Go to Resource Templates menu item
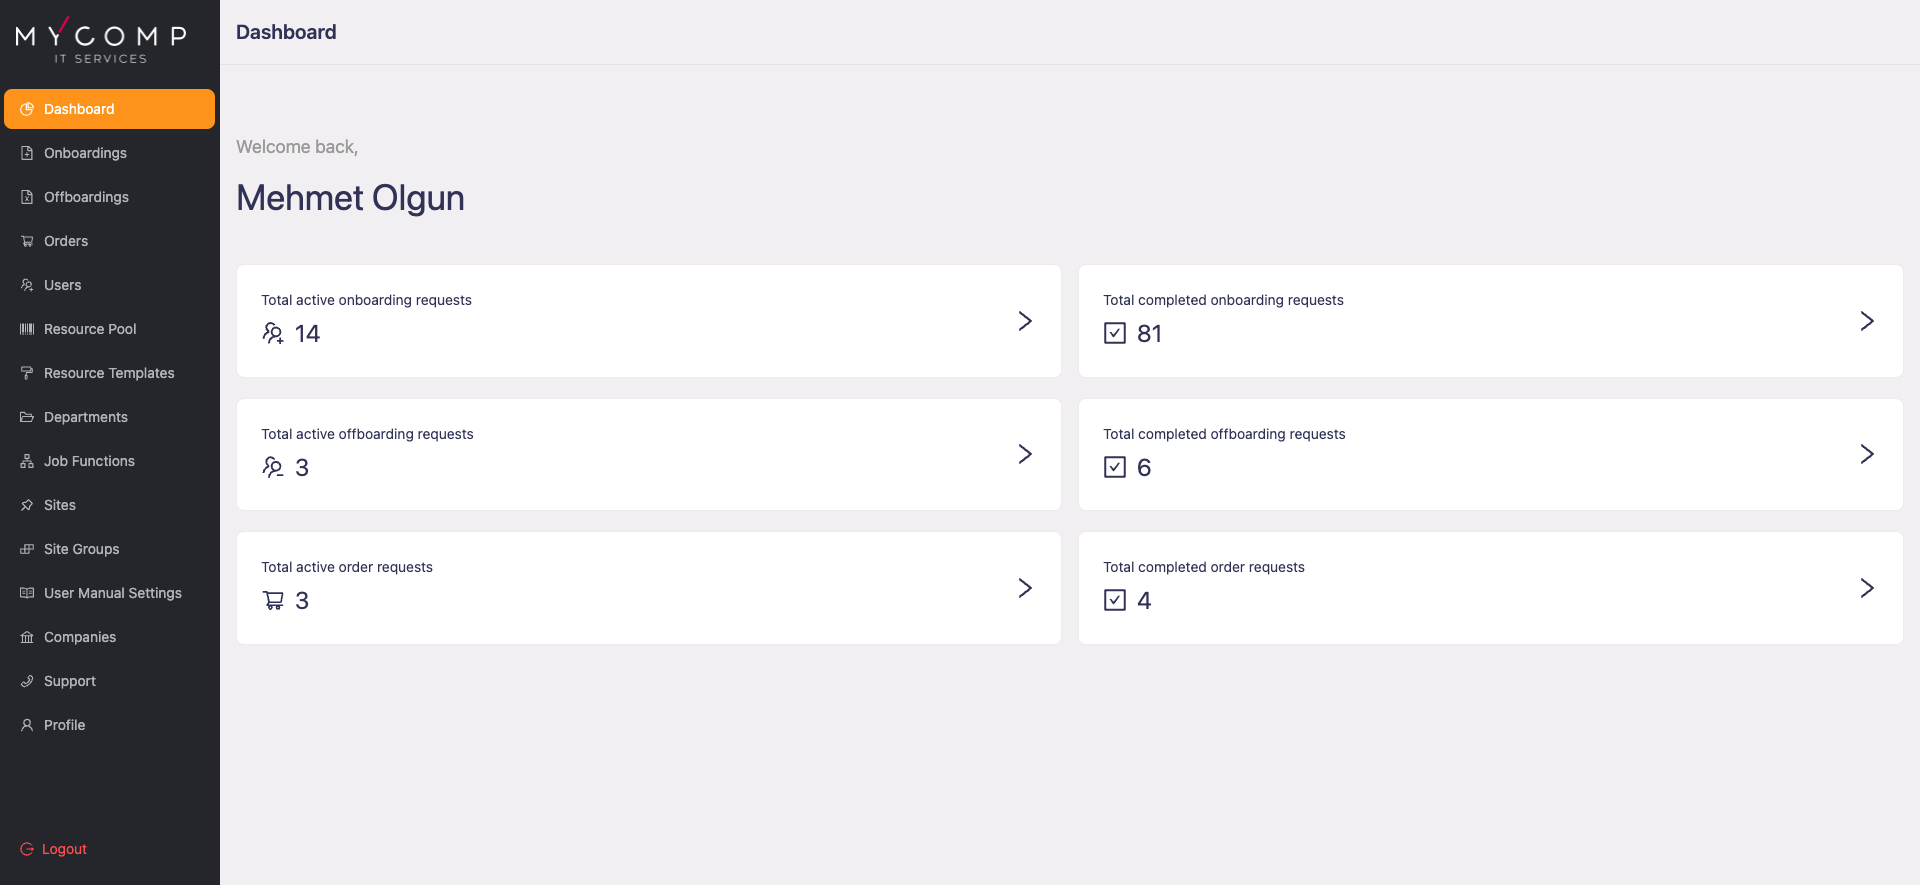 point(109,373)
